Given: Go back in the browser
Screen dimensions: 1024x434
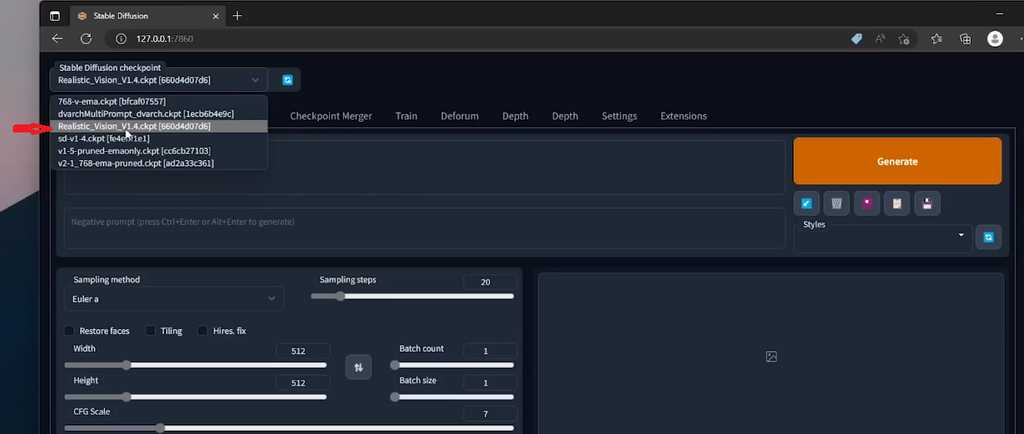Looking at the screenshot, I should pos(57,39).
